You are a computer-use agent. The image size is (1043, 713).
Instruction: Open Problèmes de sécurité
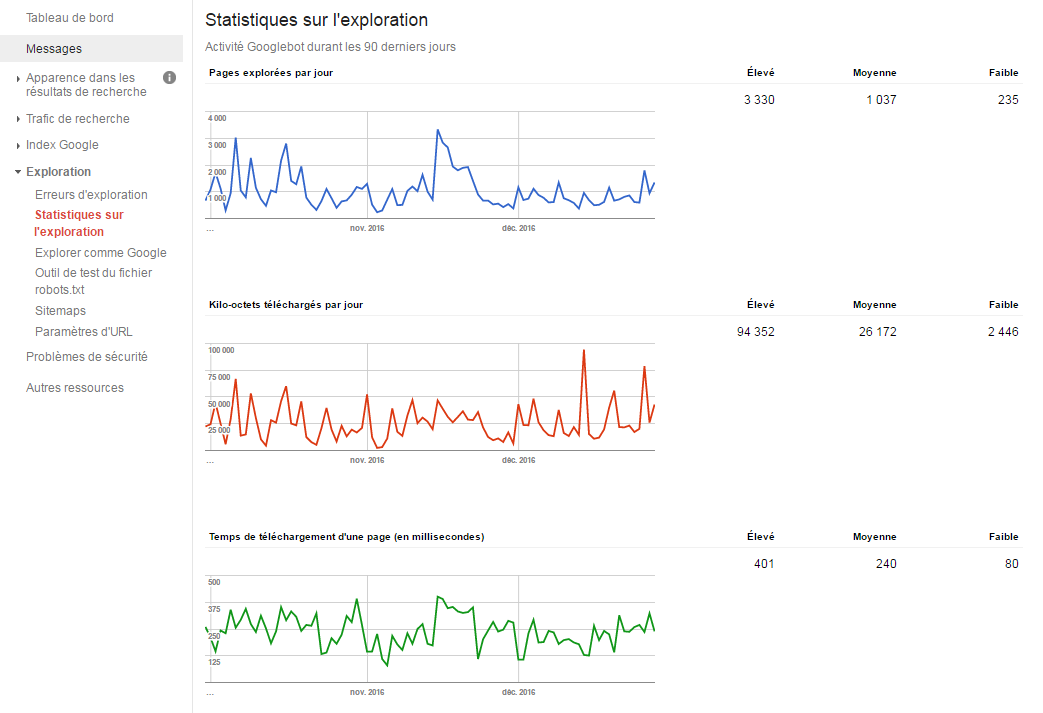[x=86, y=357]
